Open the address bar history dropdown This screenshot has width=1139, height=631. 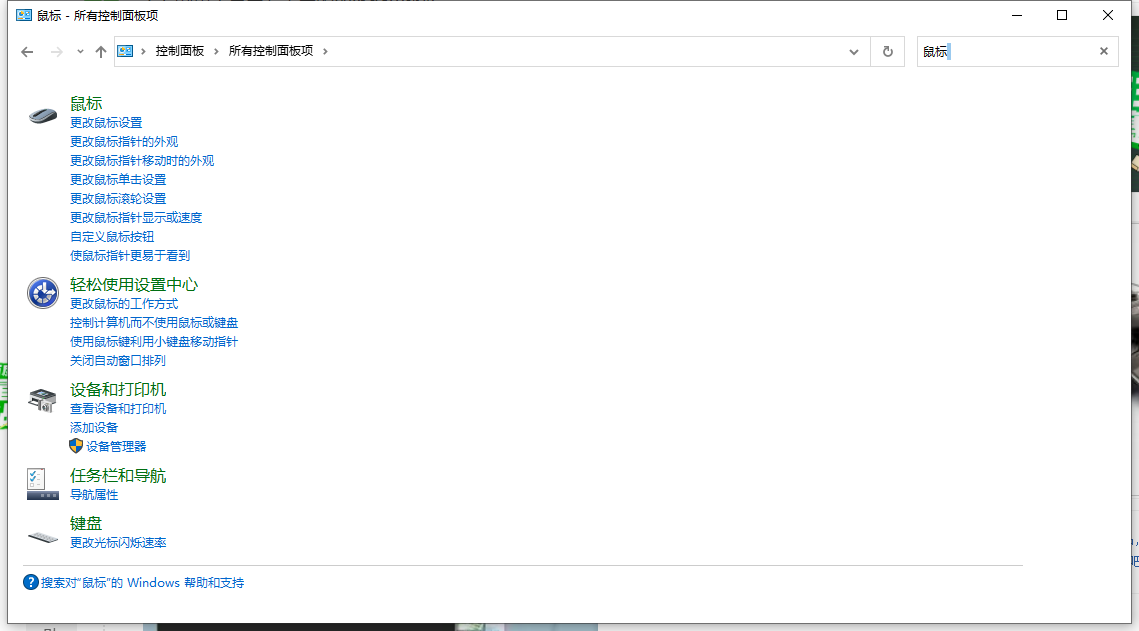[x=853, y=51]
